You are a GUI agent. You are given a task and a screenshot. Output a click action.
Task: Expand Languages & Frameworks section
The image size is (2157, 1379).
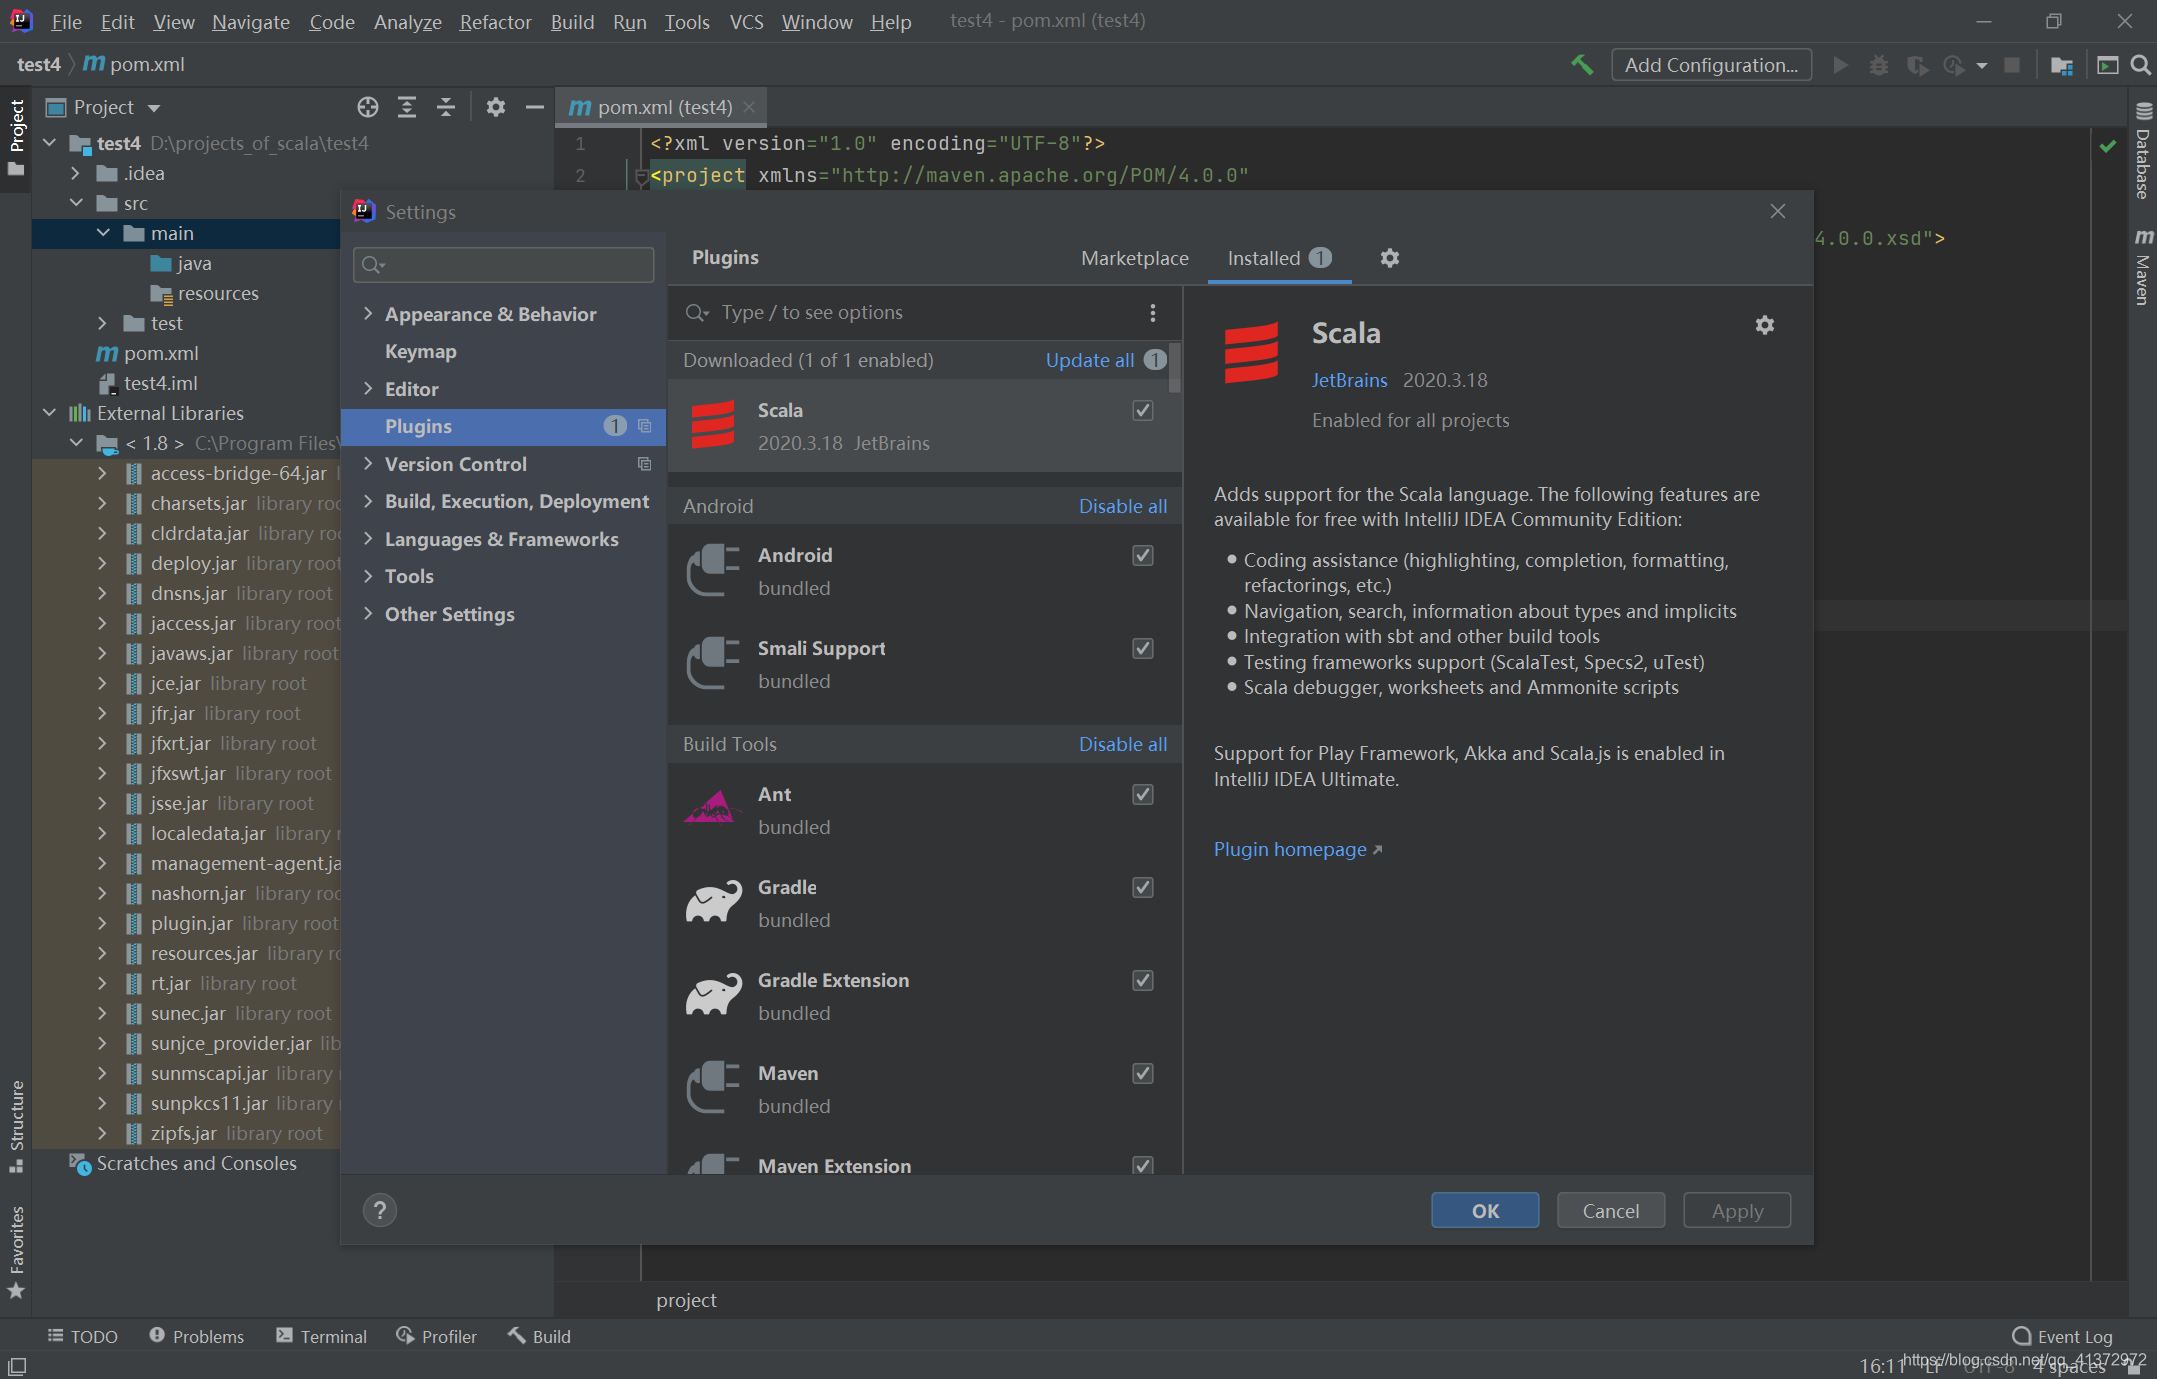[368, 539]
